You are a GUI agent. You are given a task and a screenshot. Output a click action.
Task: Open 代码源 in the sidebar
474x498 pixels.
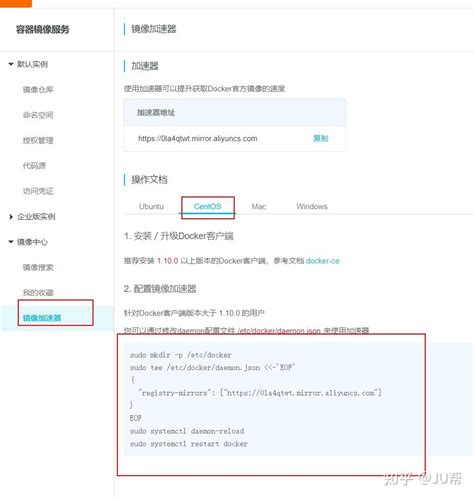[x=34, y=166]
